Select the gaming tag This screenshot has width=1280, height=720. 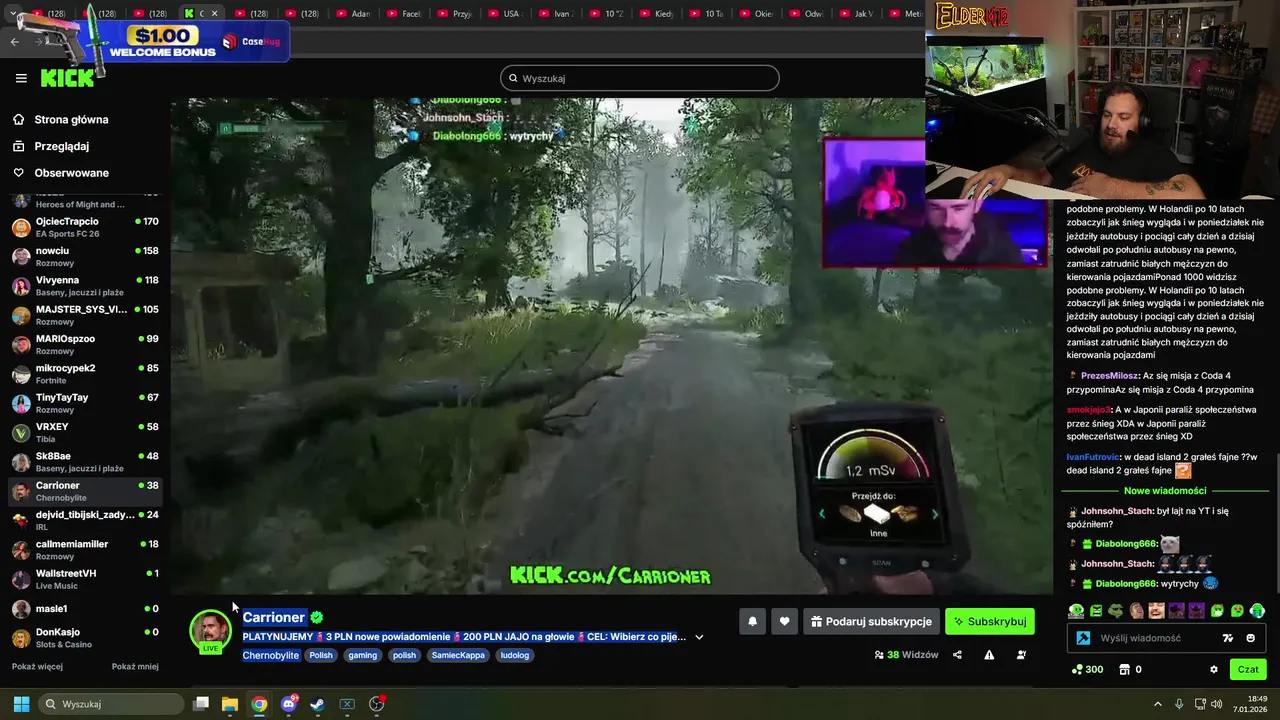[x=363, y=655]
